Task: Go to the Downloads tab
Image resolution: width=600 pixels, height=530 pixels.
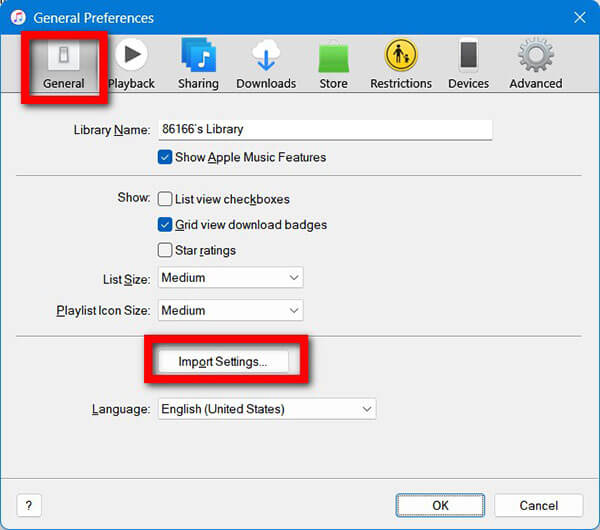Action: (266, 65)
